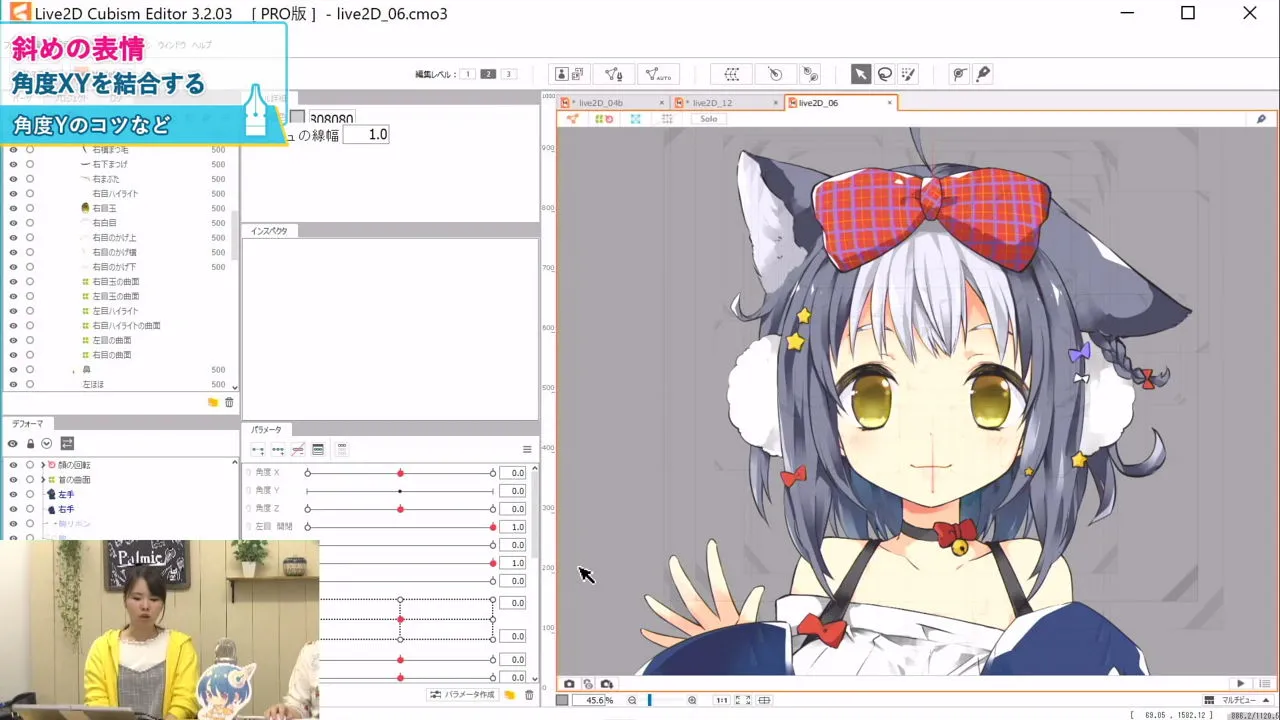Expand the 首の曲面 deformer tree item

click(43, 479)
